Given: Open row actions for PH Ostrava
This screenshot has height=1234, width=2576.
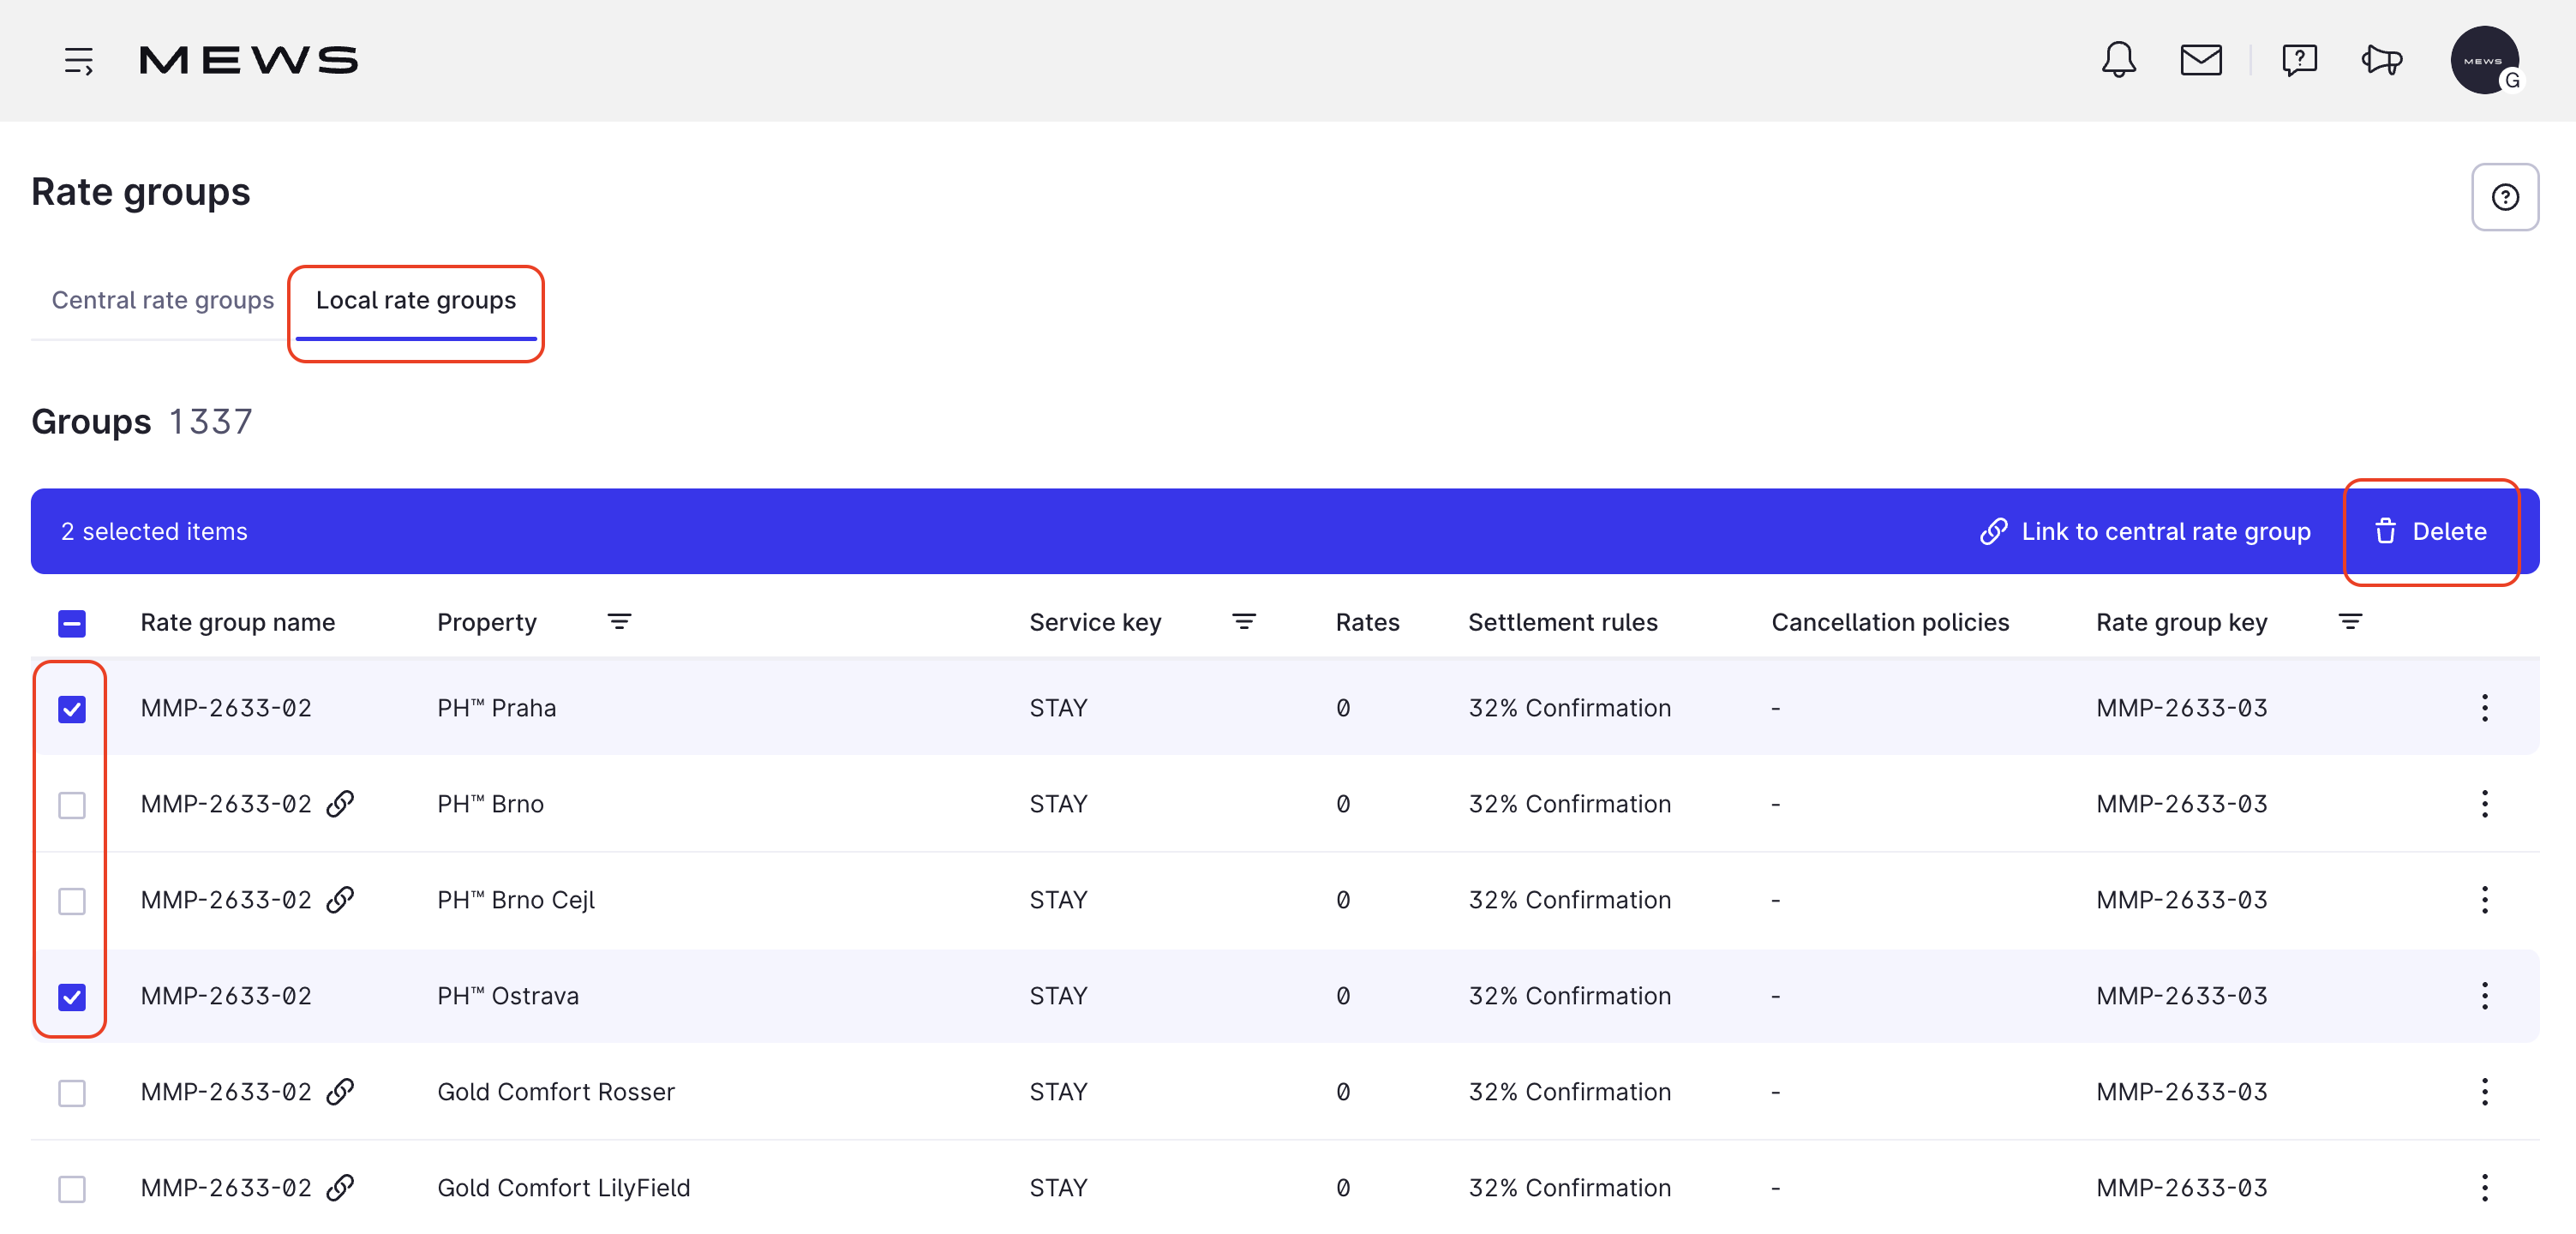Looking at the screenshot, I should pyautogui.click(x=2485, y=996).
